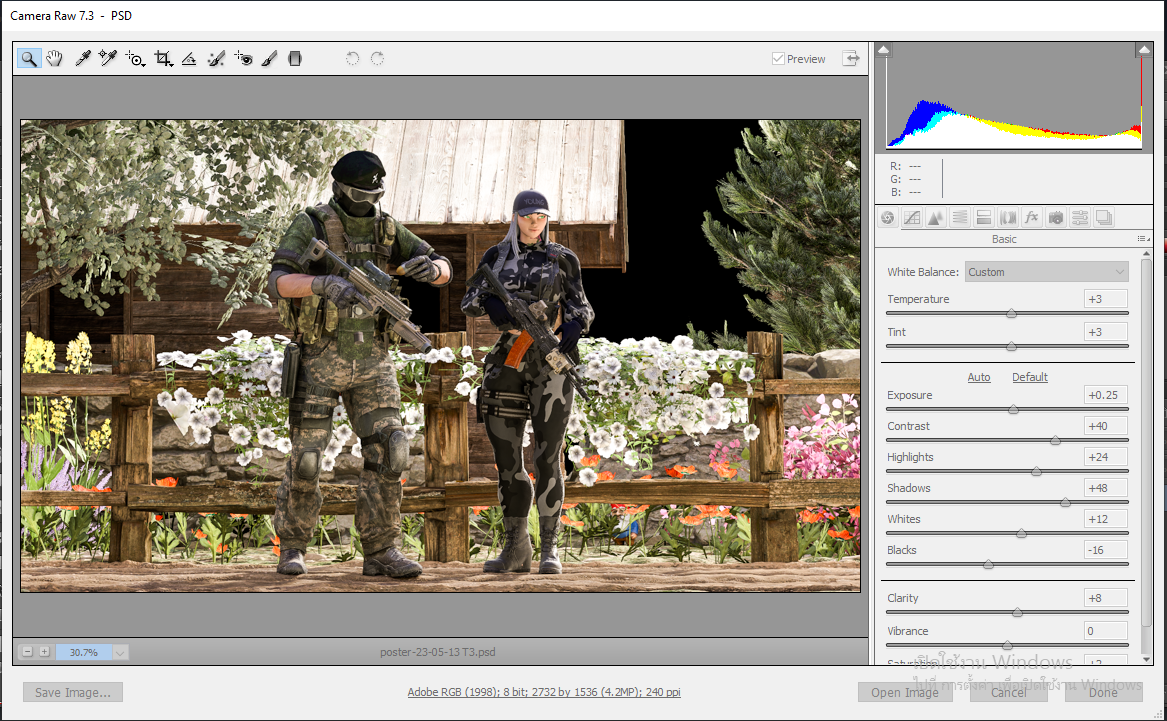Open the Lens Corrections panel tab
The width and height of the screenshot is (1167, 721).
click(1007, 217)
